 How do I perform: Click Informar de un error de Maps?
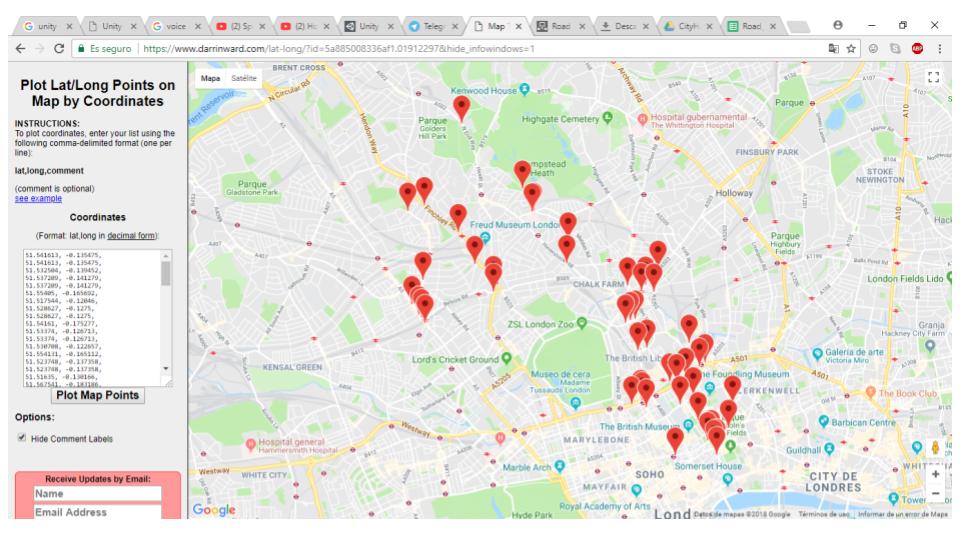(903, 514)
